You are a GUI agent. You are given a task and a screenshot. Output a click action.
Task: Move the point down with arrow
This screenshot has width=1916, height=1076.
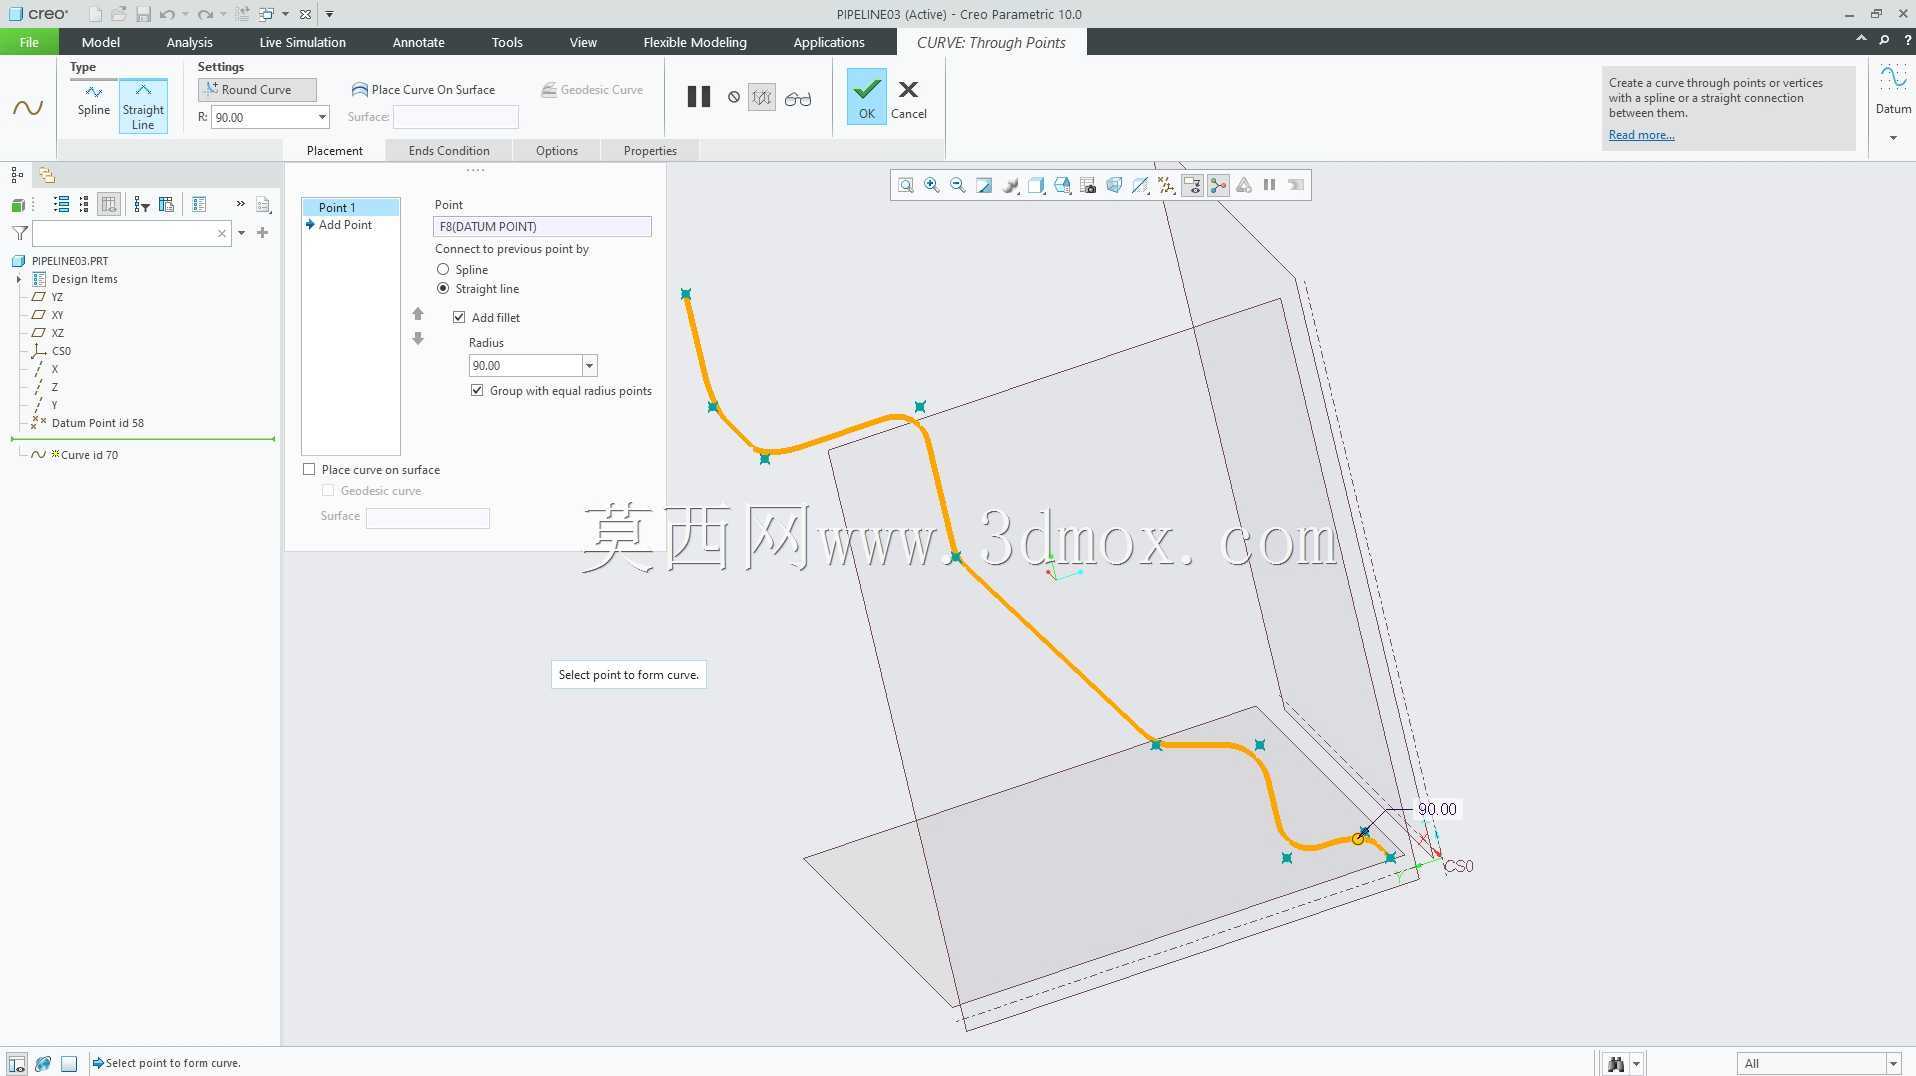(418, 339)
